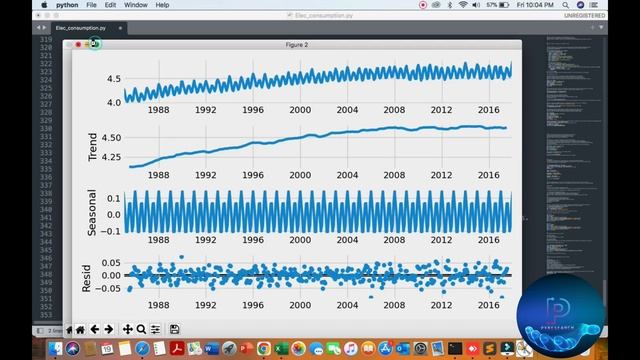The width and height of the screenshot is (640, 360).
Task: Reset the plot with the Home icon
Action: [80, 329]
